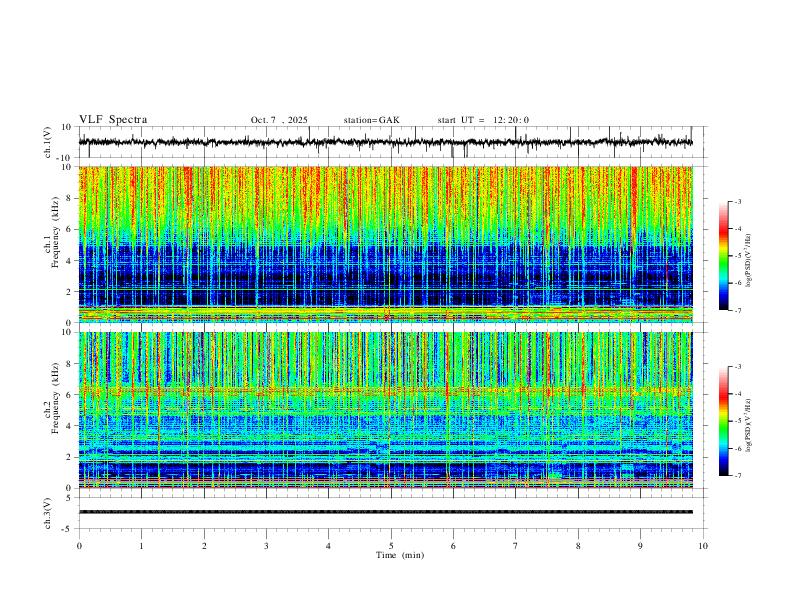Click tick "10" on the time axis

(x=703, y=546)
